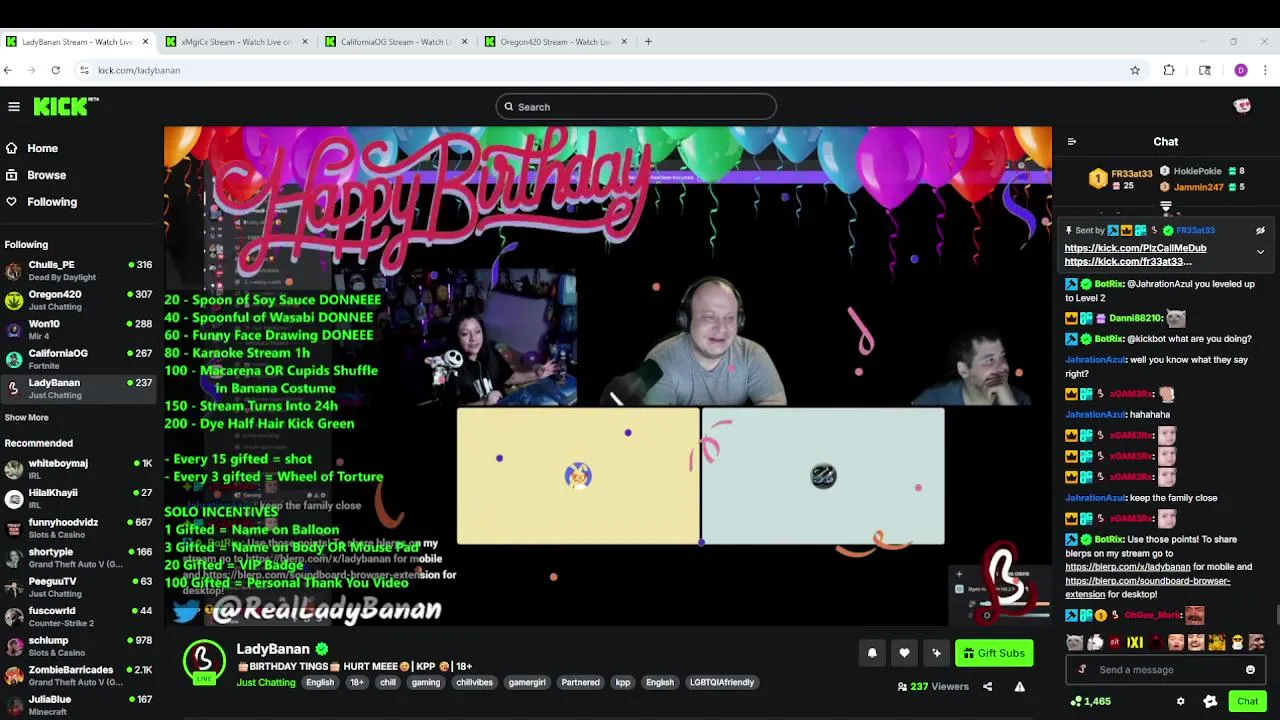This screenshot has width=1280, height=720.
Task: Report the stream using the warning icon
Action: (1019, 687)
